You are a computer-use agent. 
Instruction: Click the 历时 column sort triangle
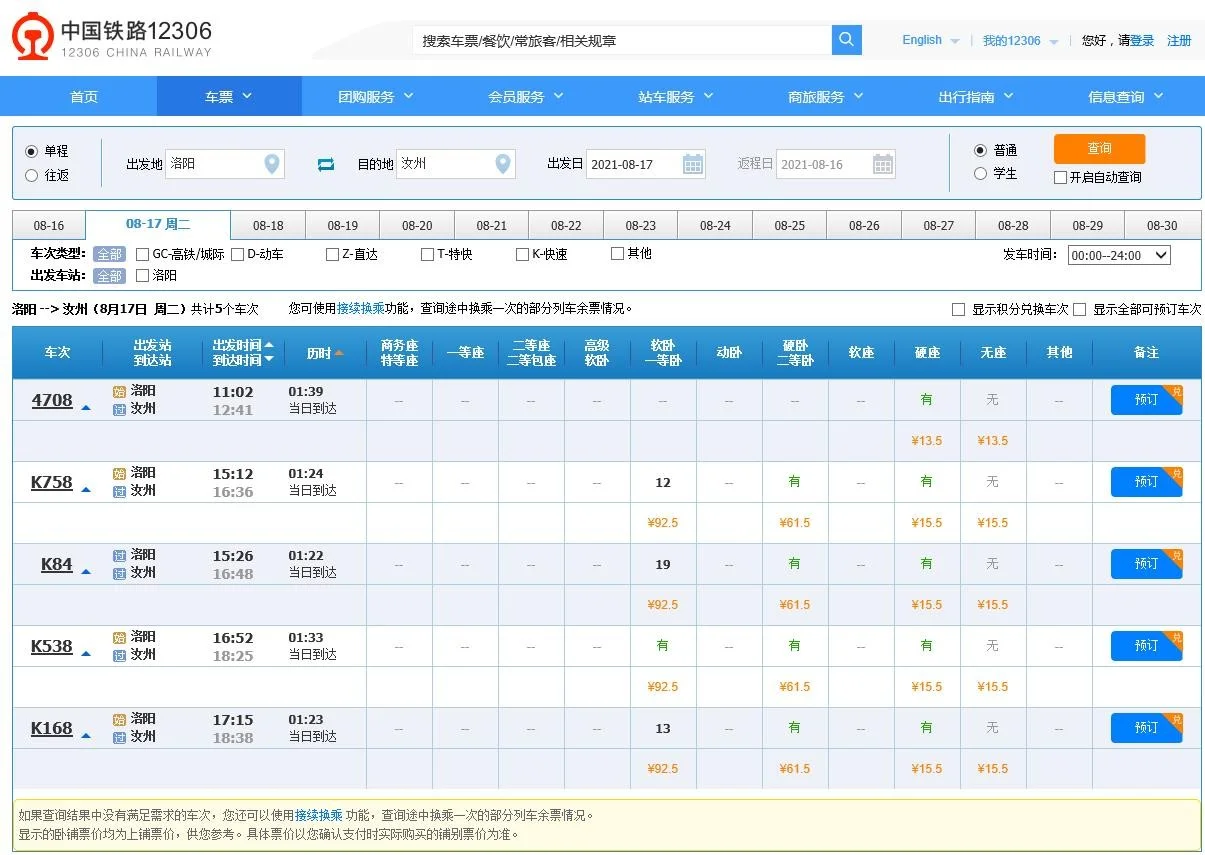pyautogui.click(x=339, y=352)
